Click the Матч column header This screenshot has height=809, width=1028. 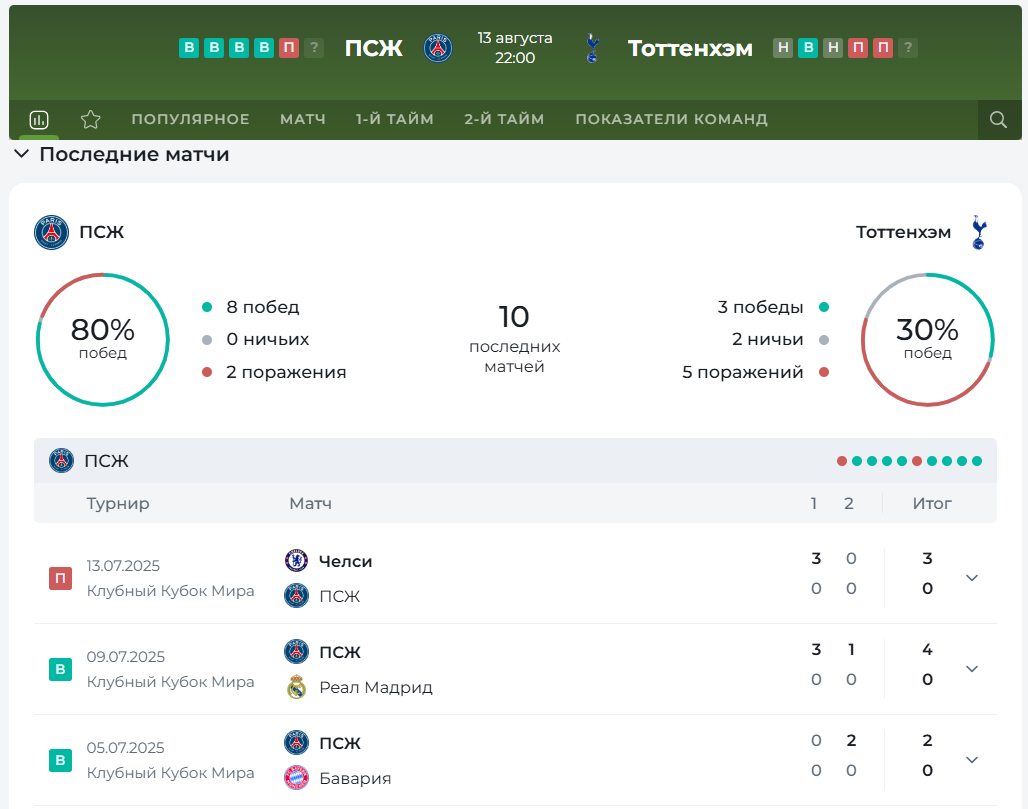pyautogui.click(x=311, y=503)
